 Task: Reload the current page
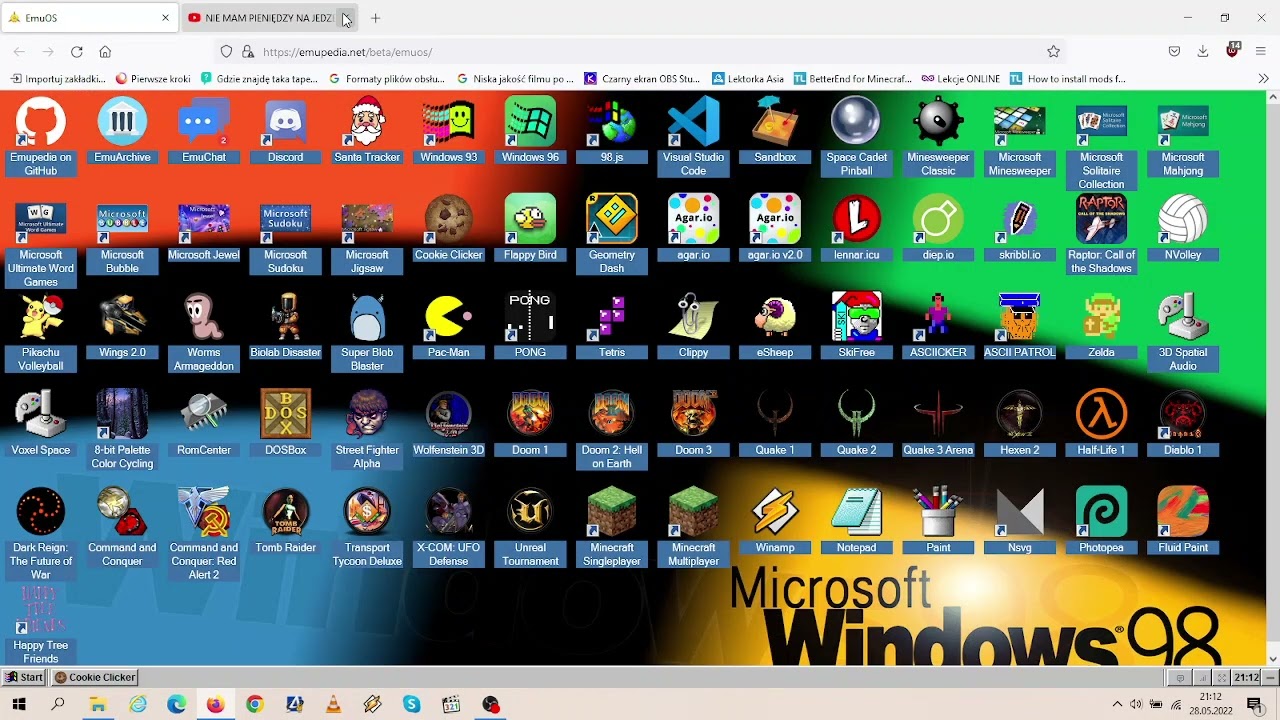click(76, 52)
